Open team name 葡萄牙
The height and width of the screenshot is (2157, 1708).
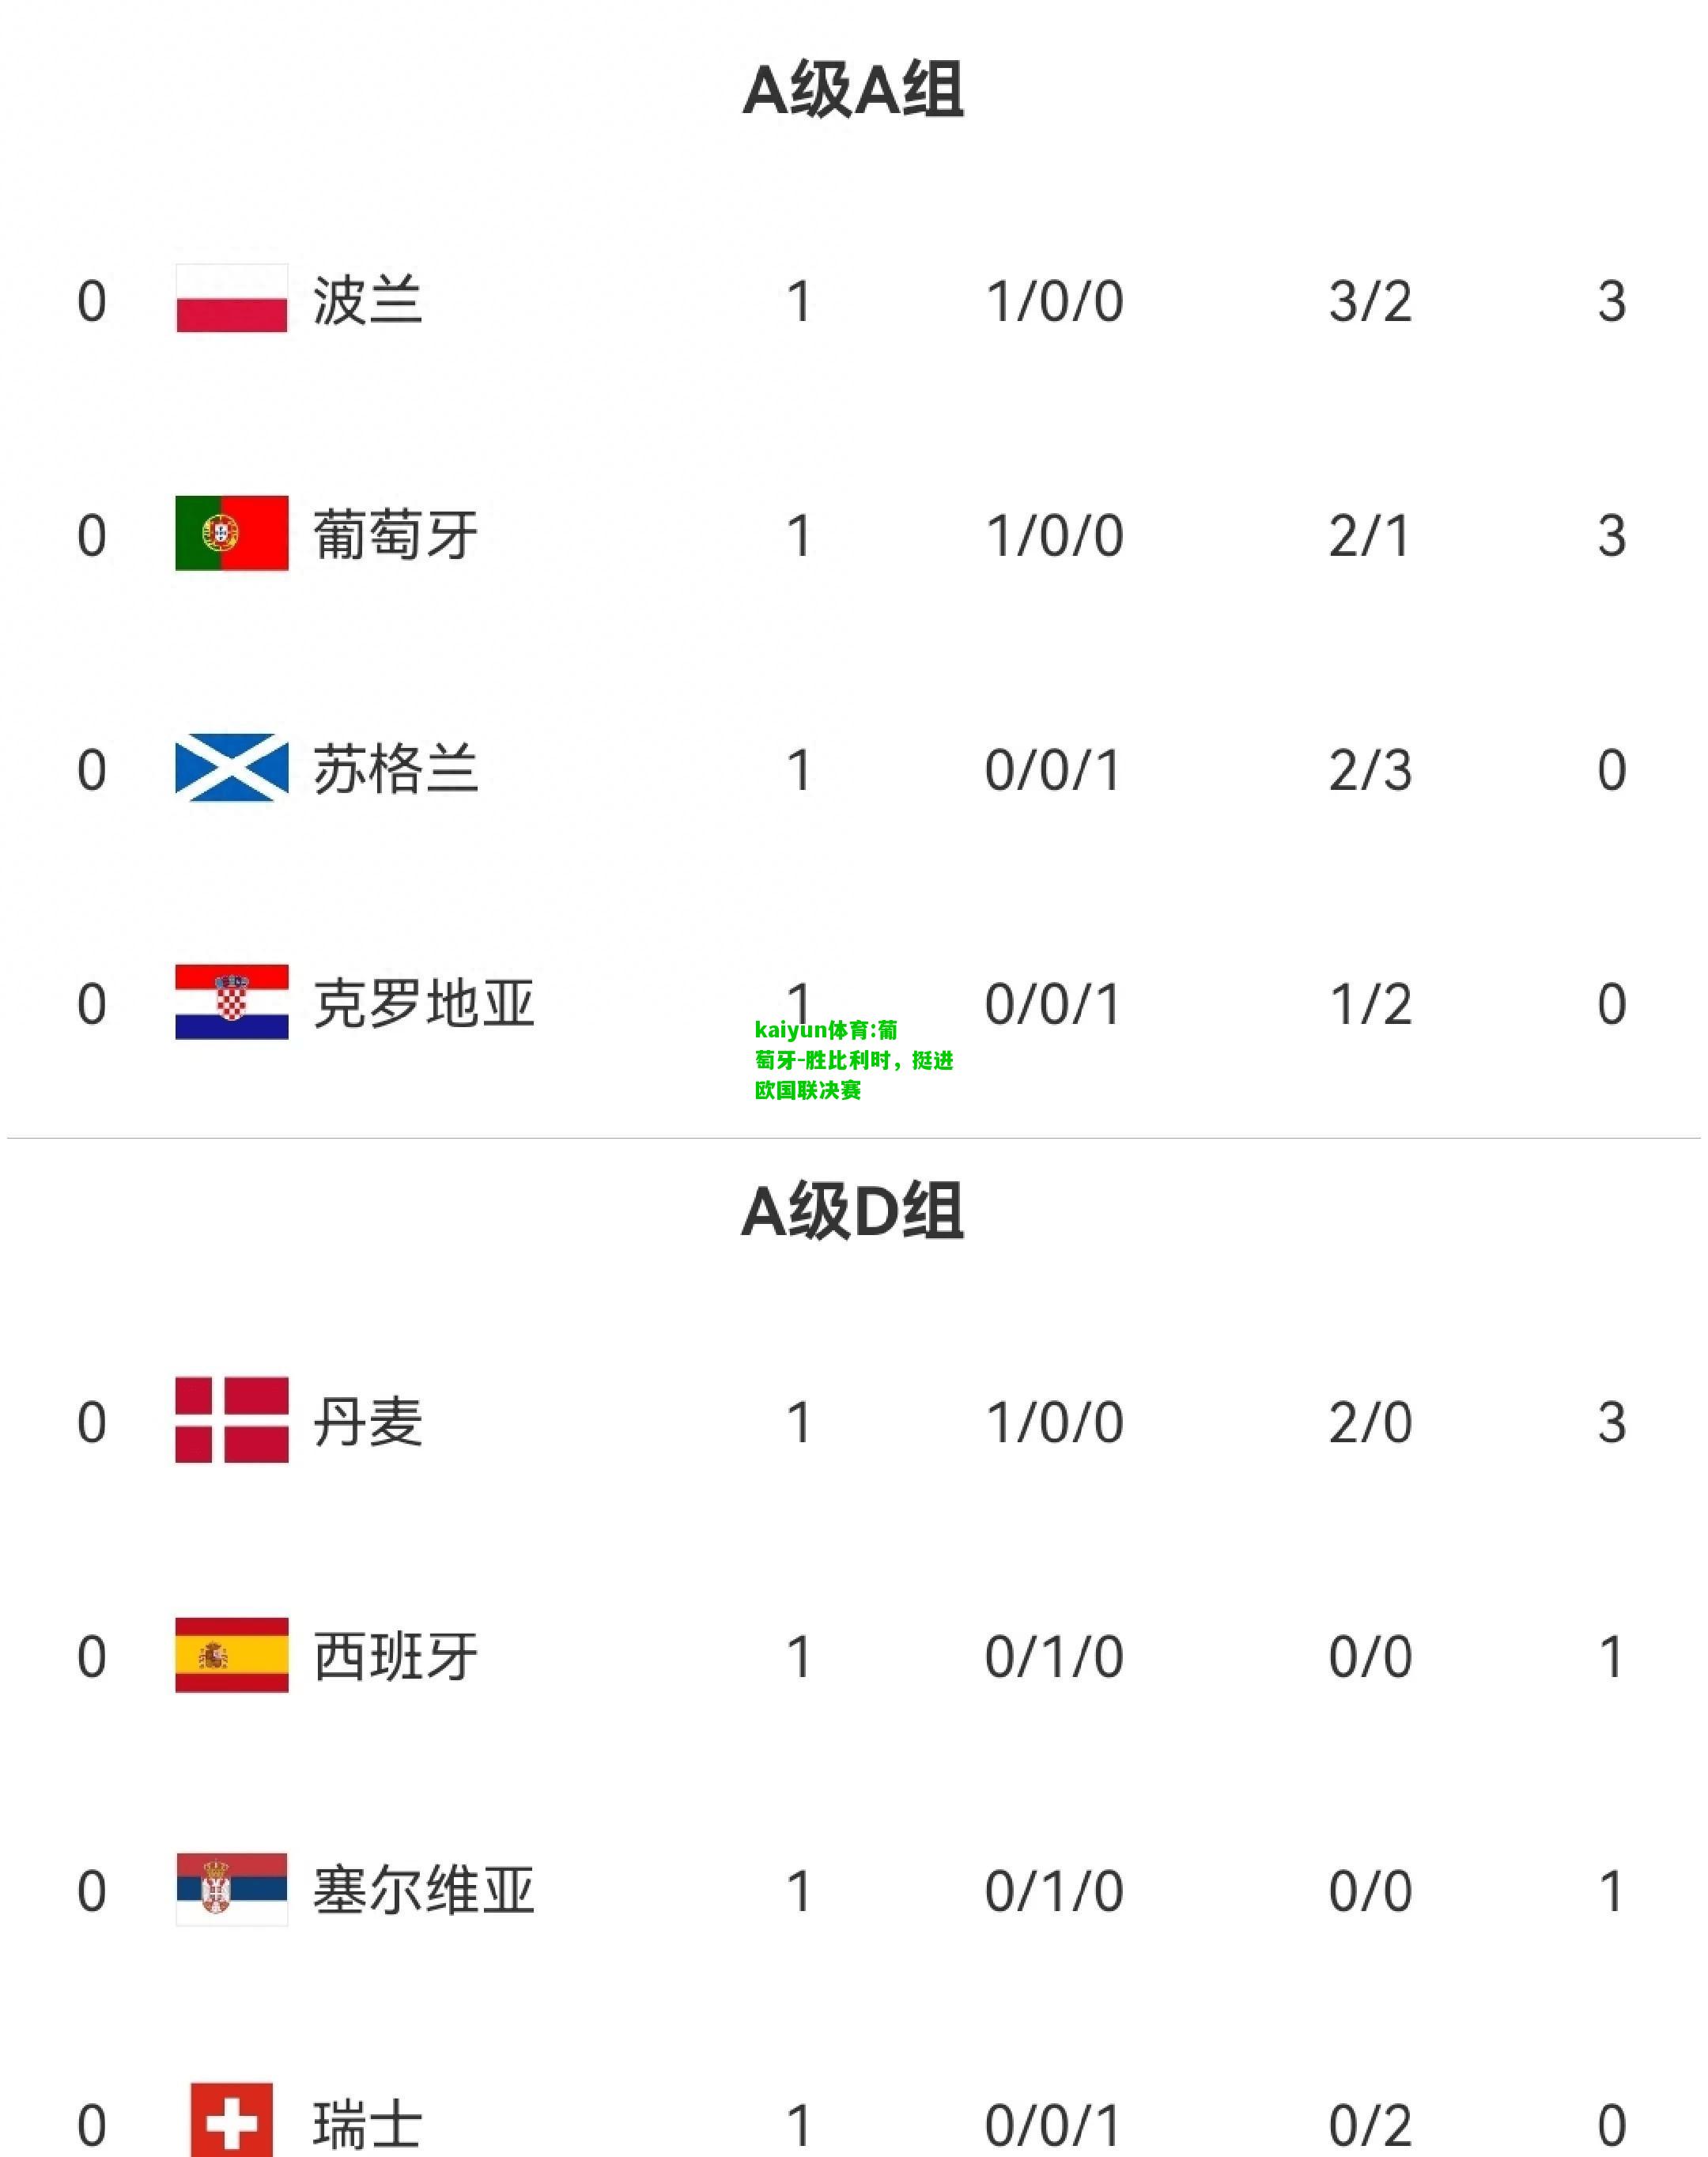point(396,535)
